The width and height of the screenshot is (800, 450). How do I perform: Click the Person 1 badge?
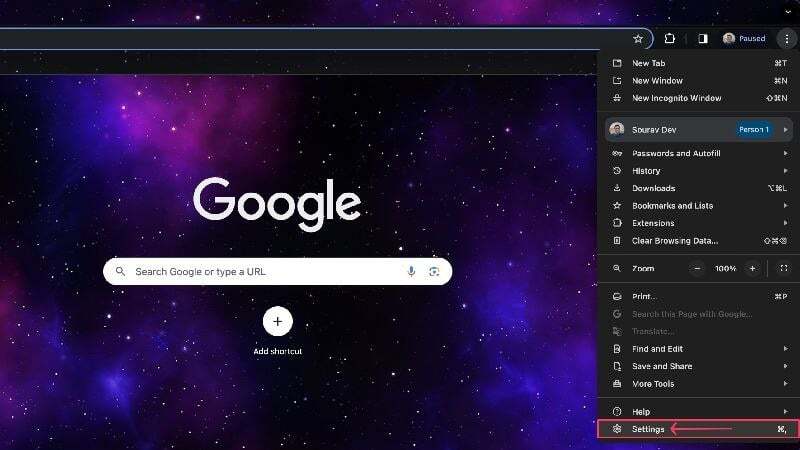(754, 130)
